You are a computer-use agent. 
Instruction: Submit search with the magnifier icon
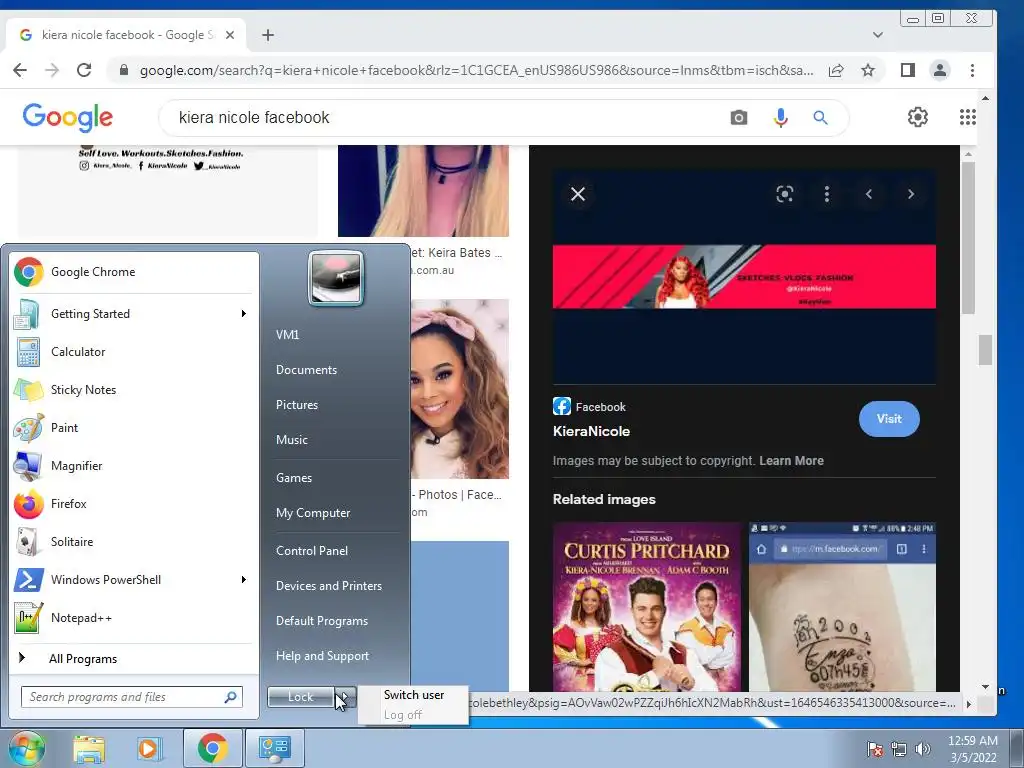point(820,118)
